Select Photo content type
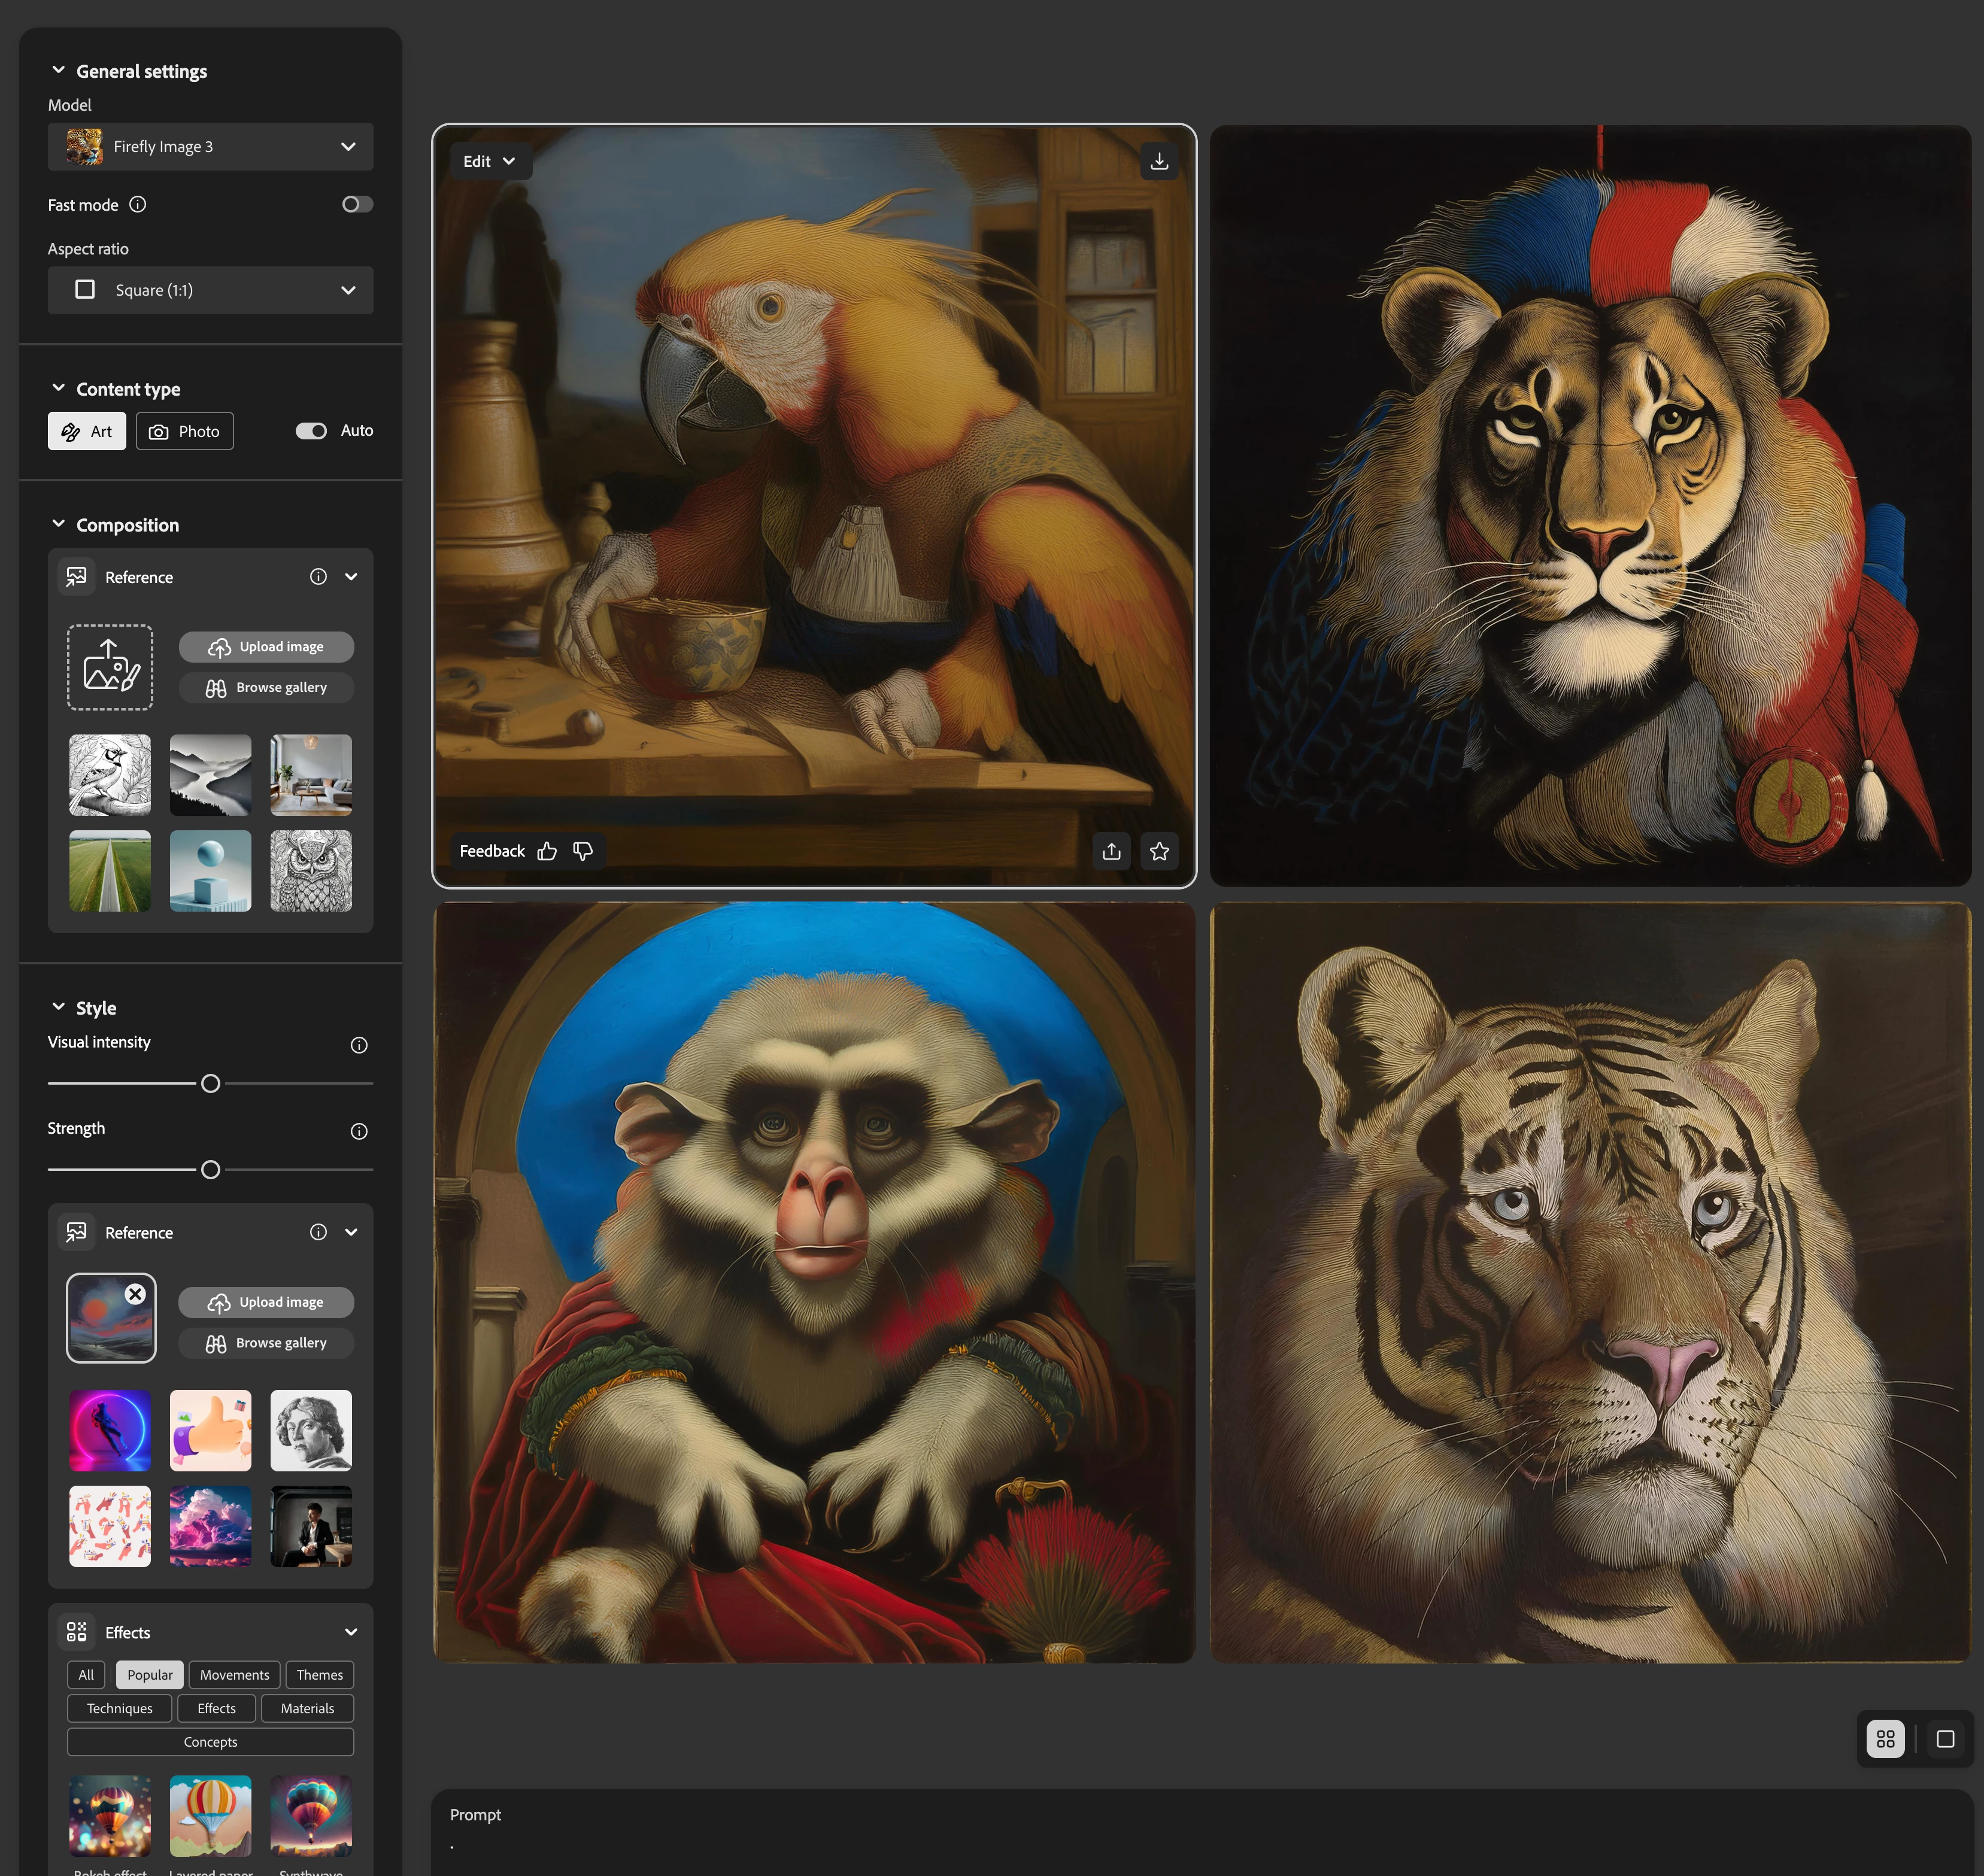The image size is (1984, 1876). pos(185,431)
